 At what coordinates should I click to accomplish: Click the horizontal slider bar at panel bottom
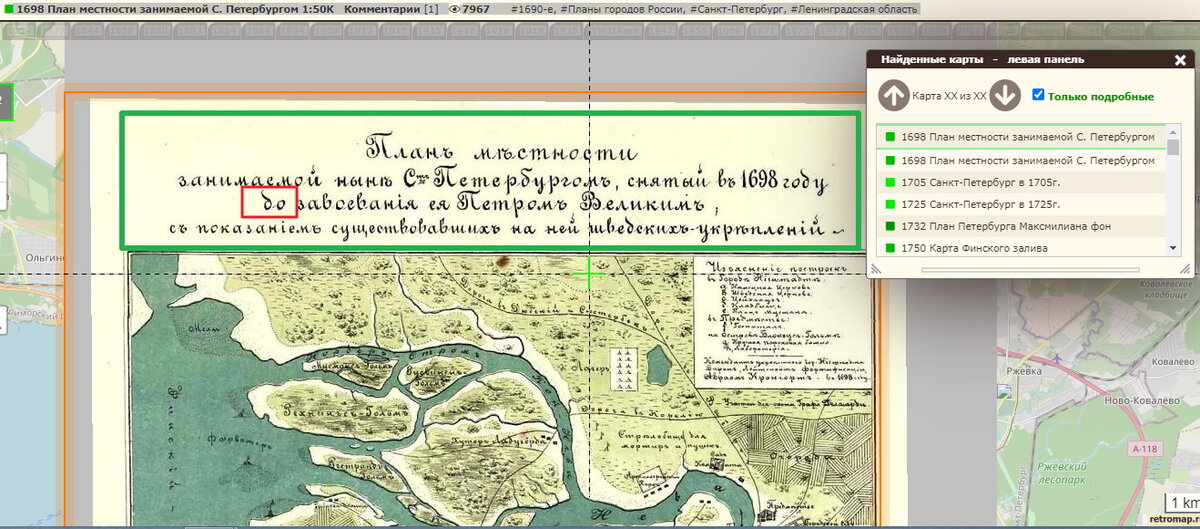pyautogui.click(x=1028, y=269)
